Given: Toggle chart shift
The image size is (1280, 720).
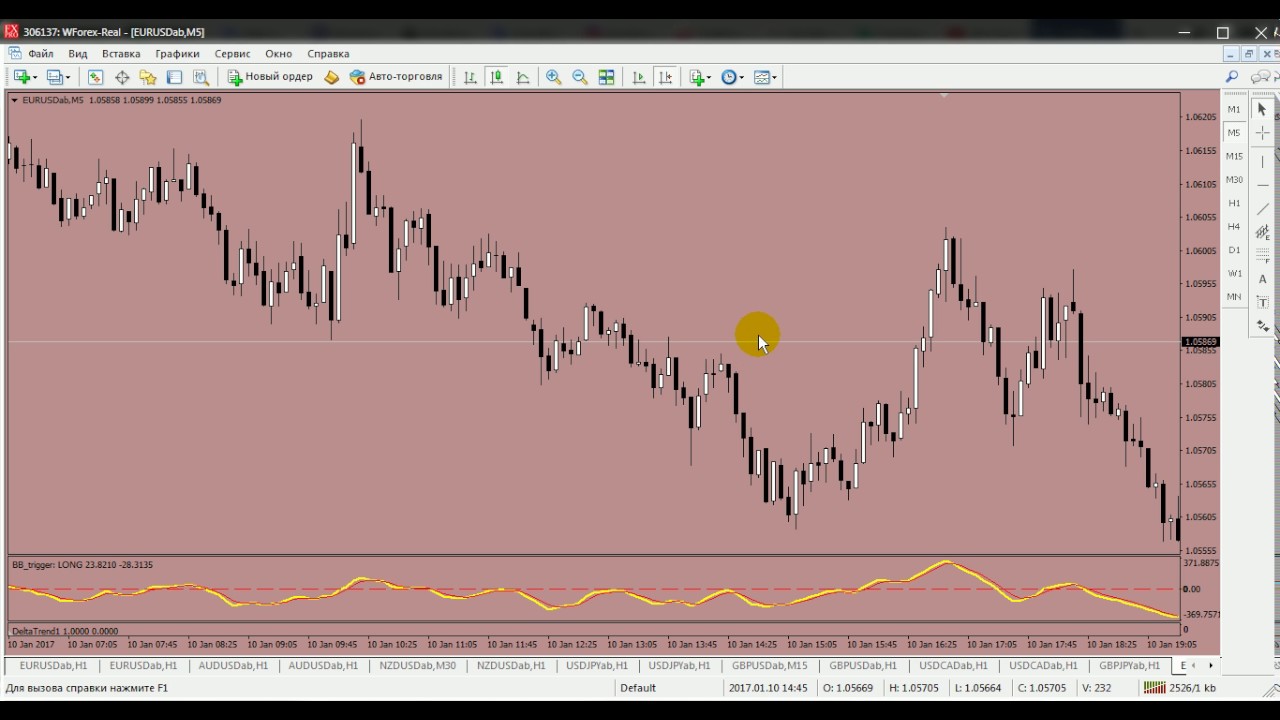Looking at the screenshot, I should (x=666, y=77).
